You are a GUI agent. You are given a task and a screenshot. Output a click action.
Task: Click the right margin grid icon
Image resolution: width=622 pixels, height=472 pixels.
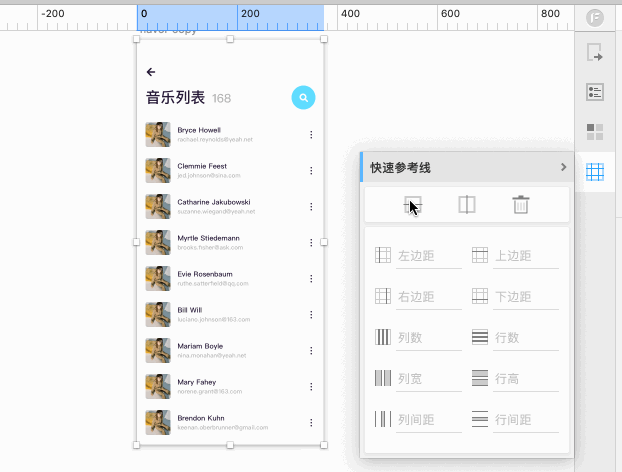[383, 296]
